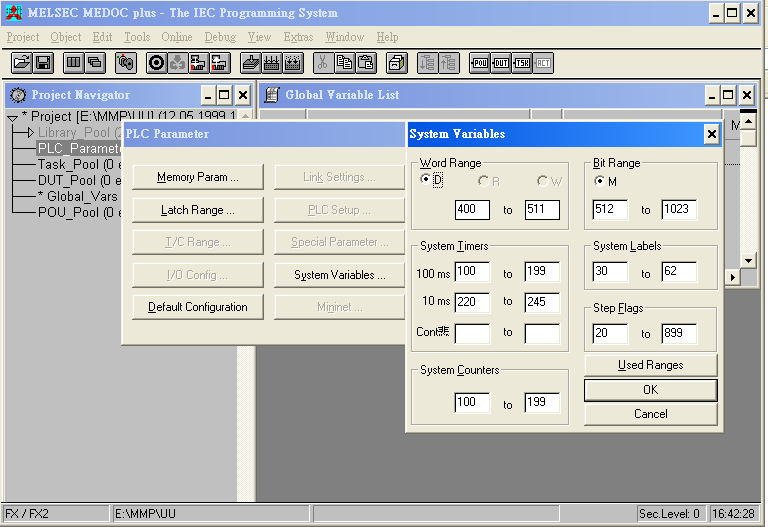Click the POU toolbar icon

click(x=480, y=63)
